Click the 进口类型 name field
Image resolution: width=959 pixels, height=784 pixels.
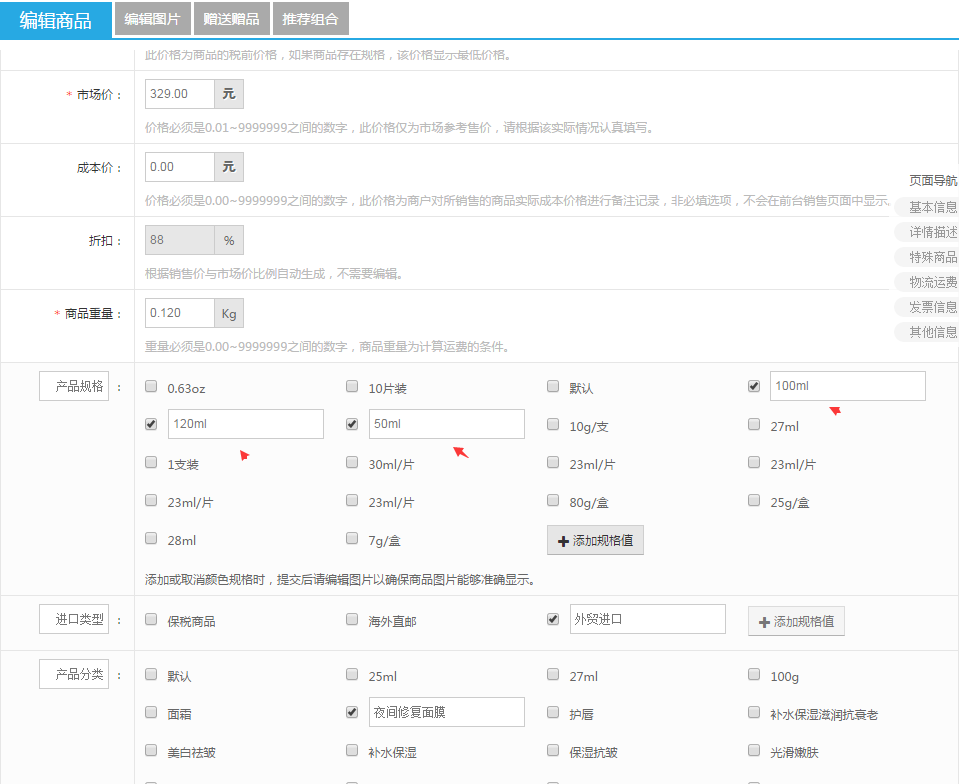click(x=74, y=619)
